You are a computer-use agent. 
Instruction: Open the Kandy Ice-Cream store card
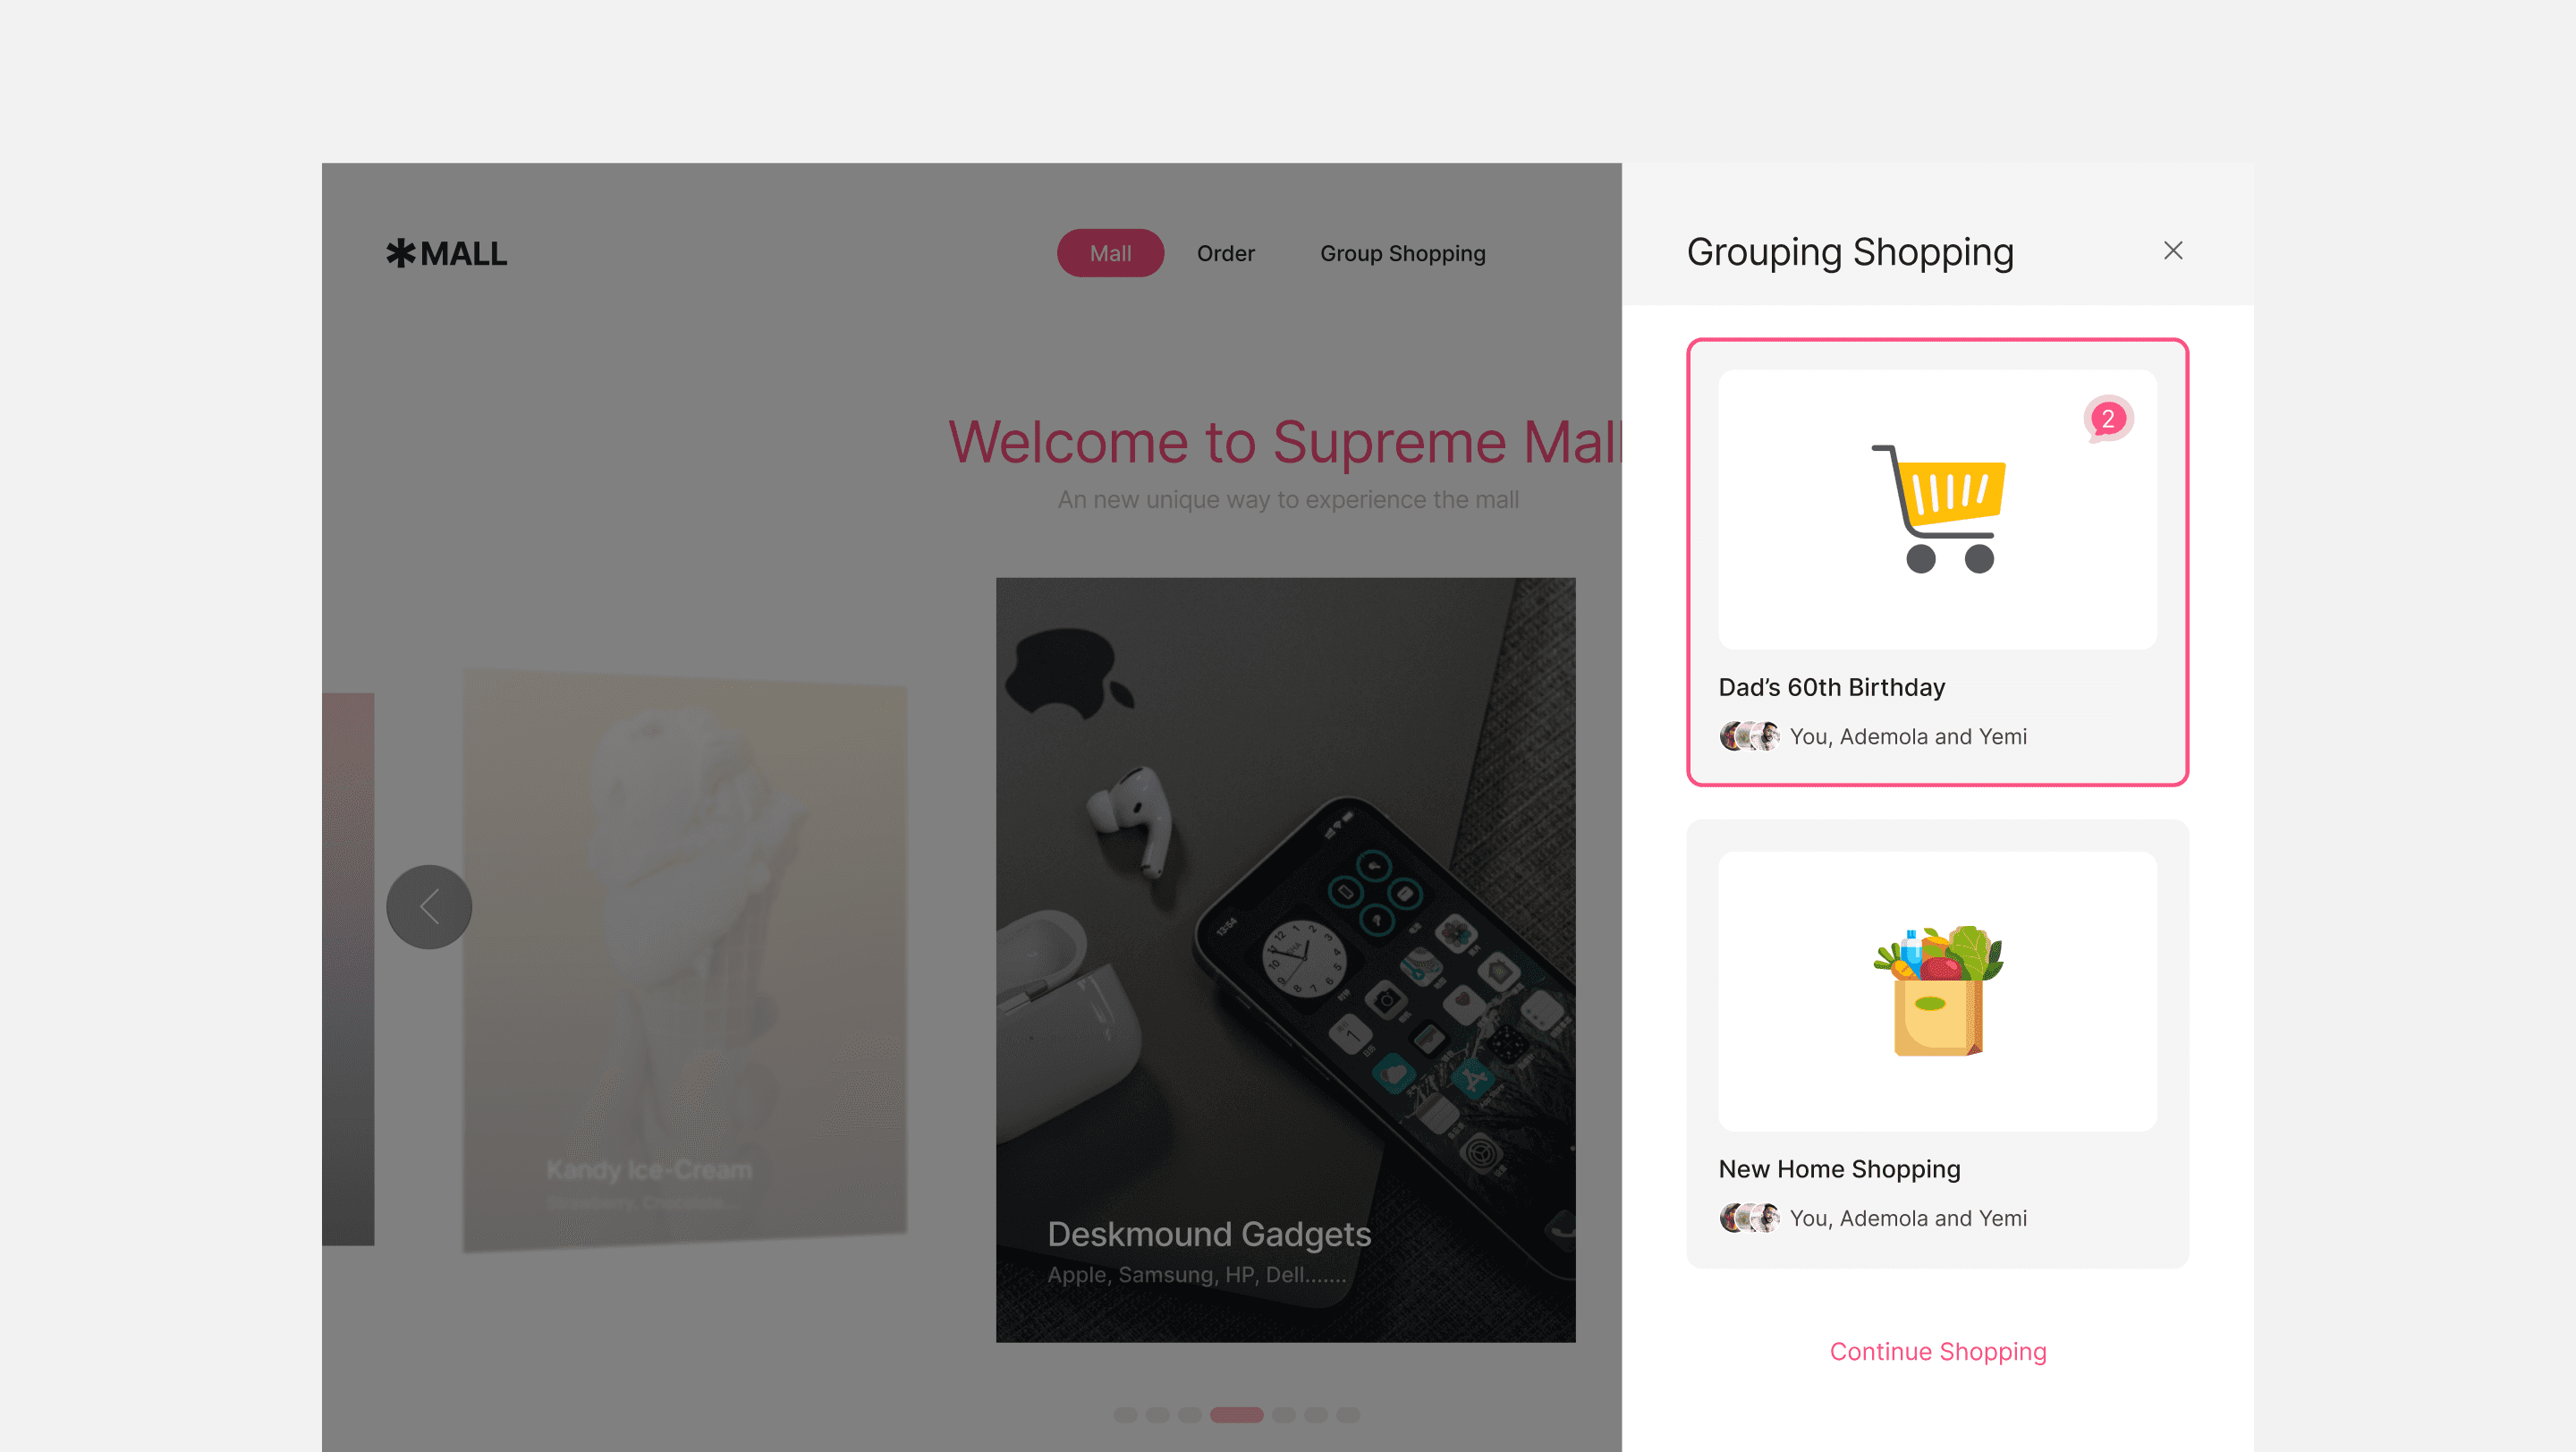coord(685,960)
